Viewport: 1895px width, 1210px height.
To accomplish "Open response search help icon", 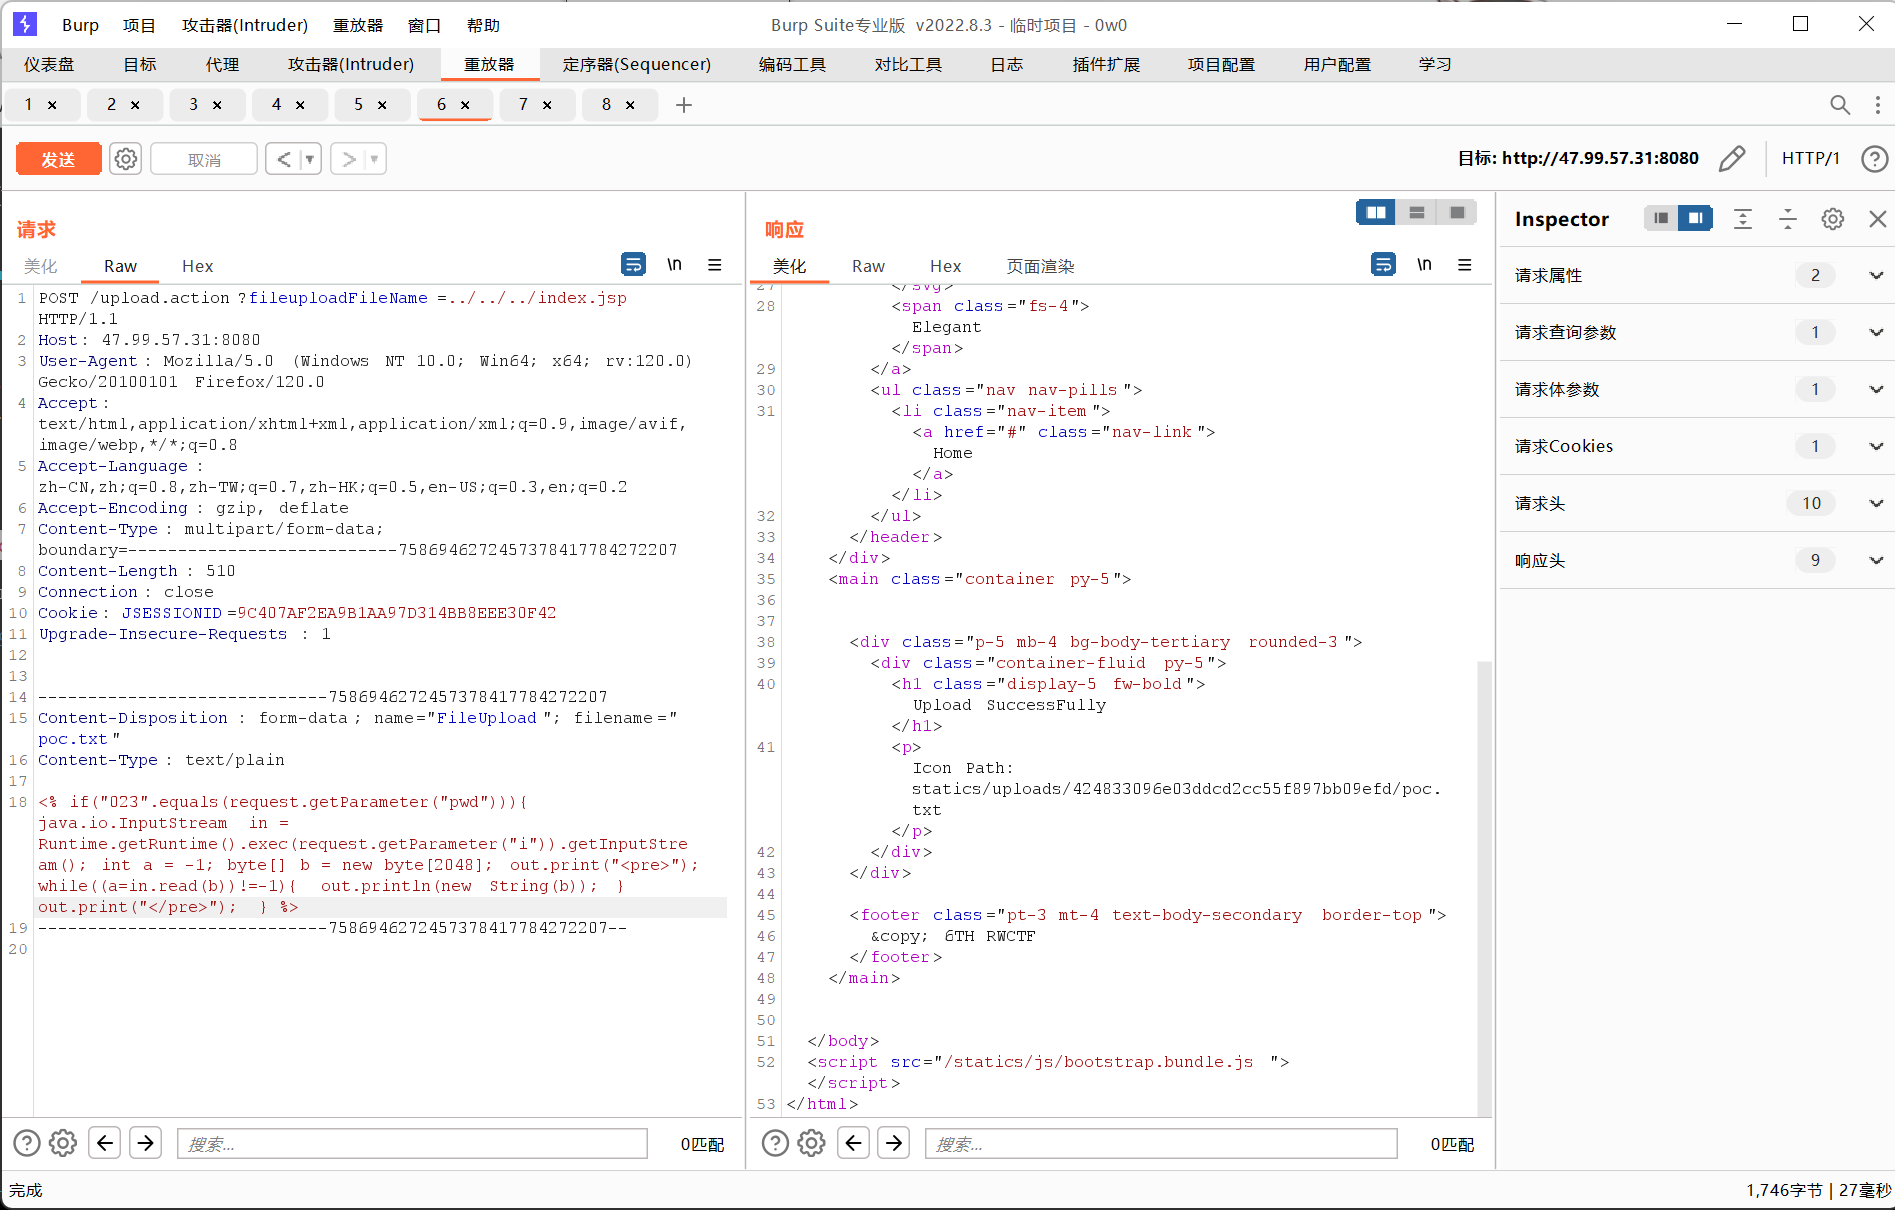I will [775, 1143].
